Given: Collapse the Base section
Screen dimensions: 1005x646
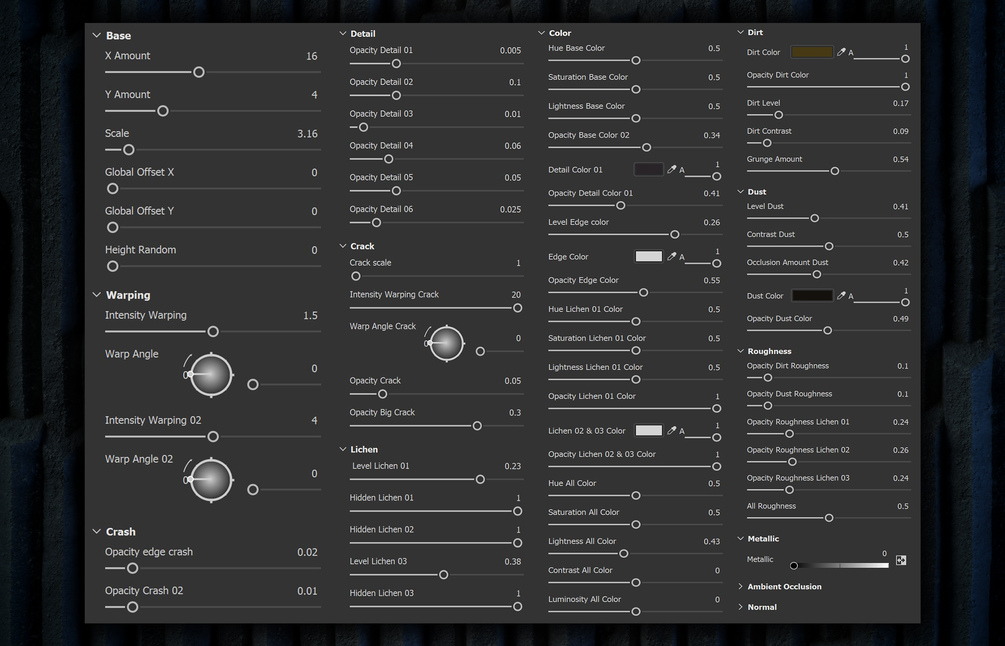Looking at the screenshot, I should pyautogui.click(x=96, y=36).
